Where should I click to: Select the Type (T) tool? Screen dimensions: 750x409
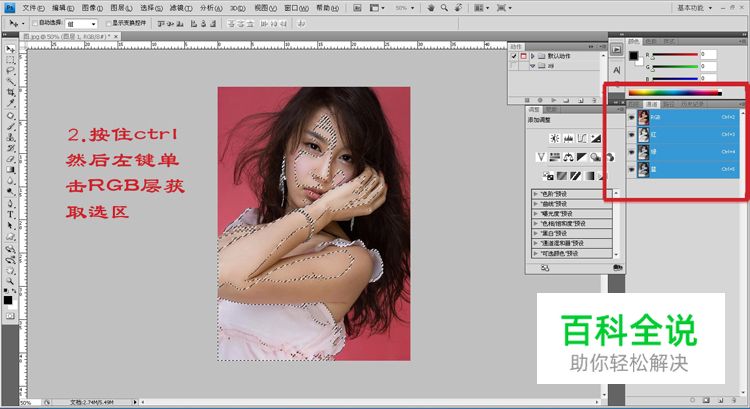tap(10, 213)
